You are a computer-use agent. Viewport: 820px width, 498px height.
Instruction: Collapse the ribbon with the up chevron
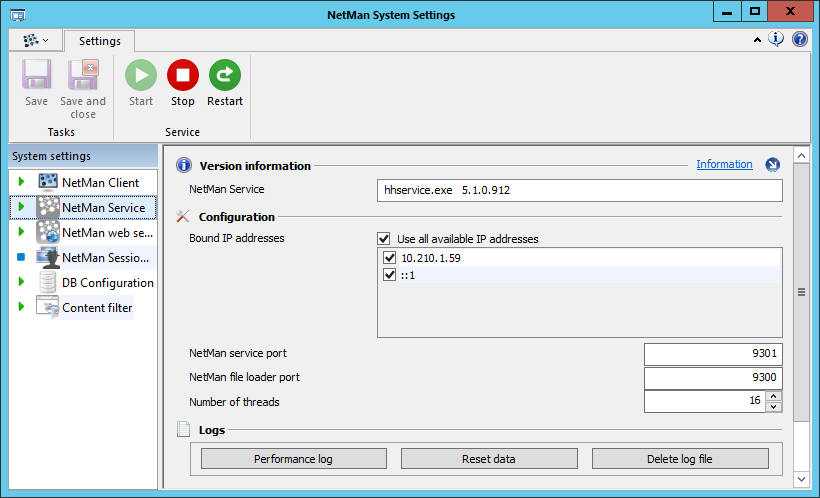point(757,41)
